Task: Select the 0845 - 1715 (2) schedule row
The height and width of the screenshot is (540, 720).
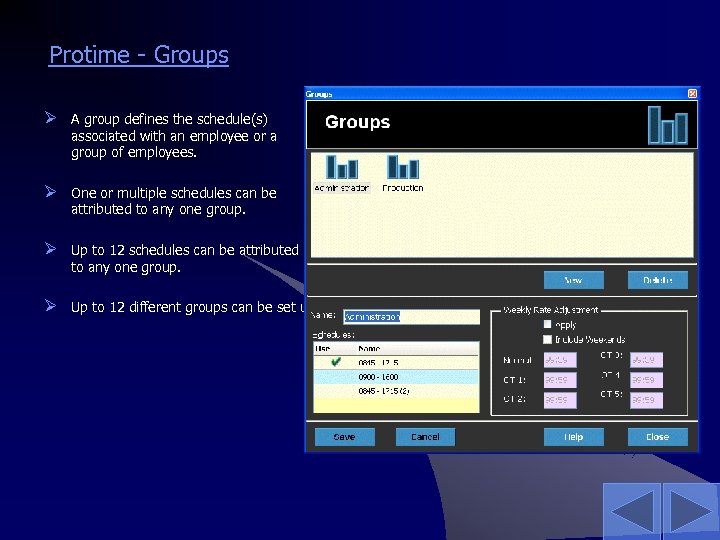Action: coord(396,391)
